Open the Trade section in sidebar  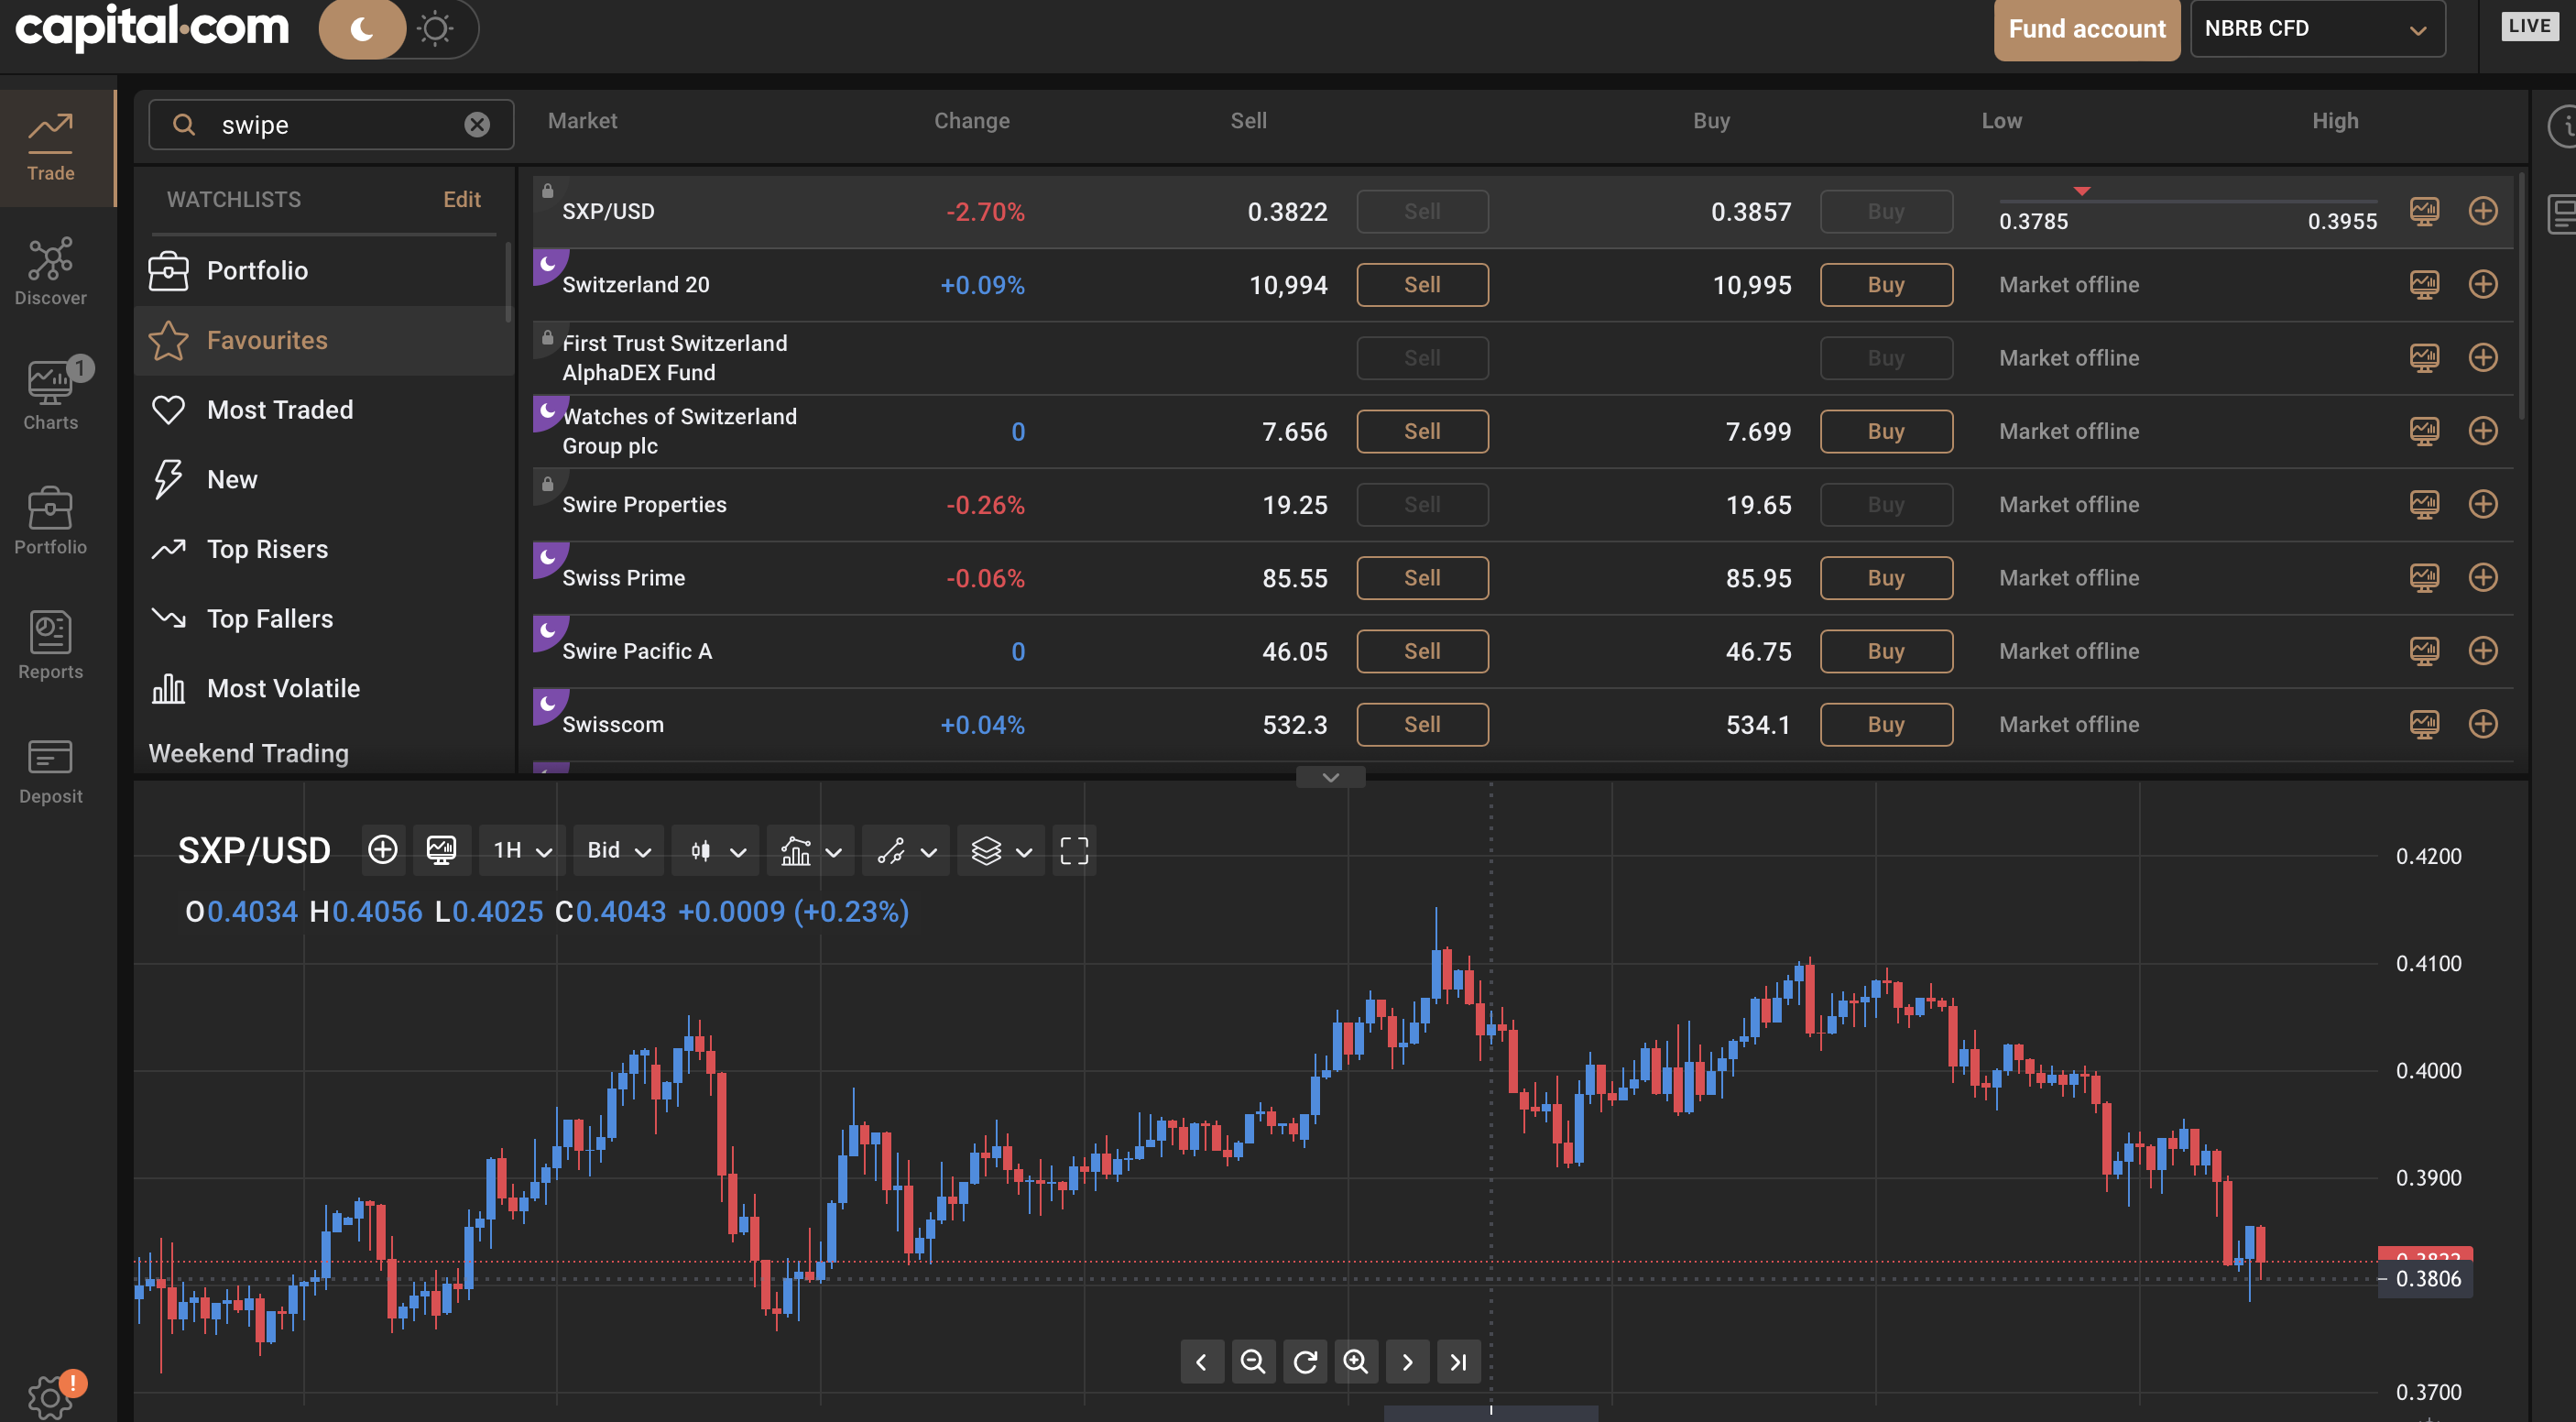pyautogui.click(x=51, y=147)
